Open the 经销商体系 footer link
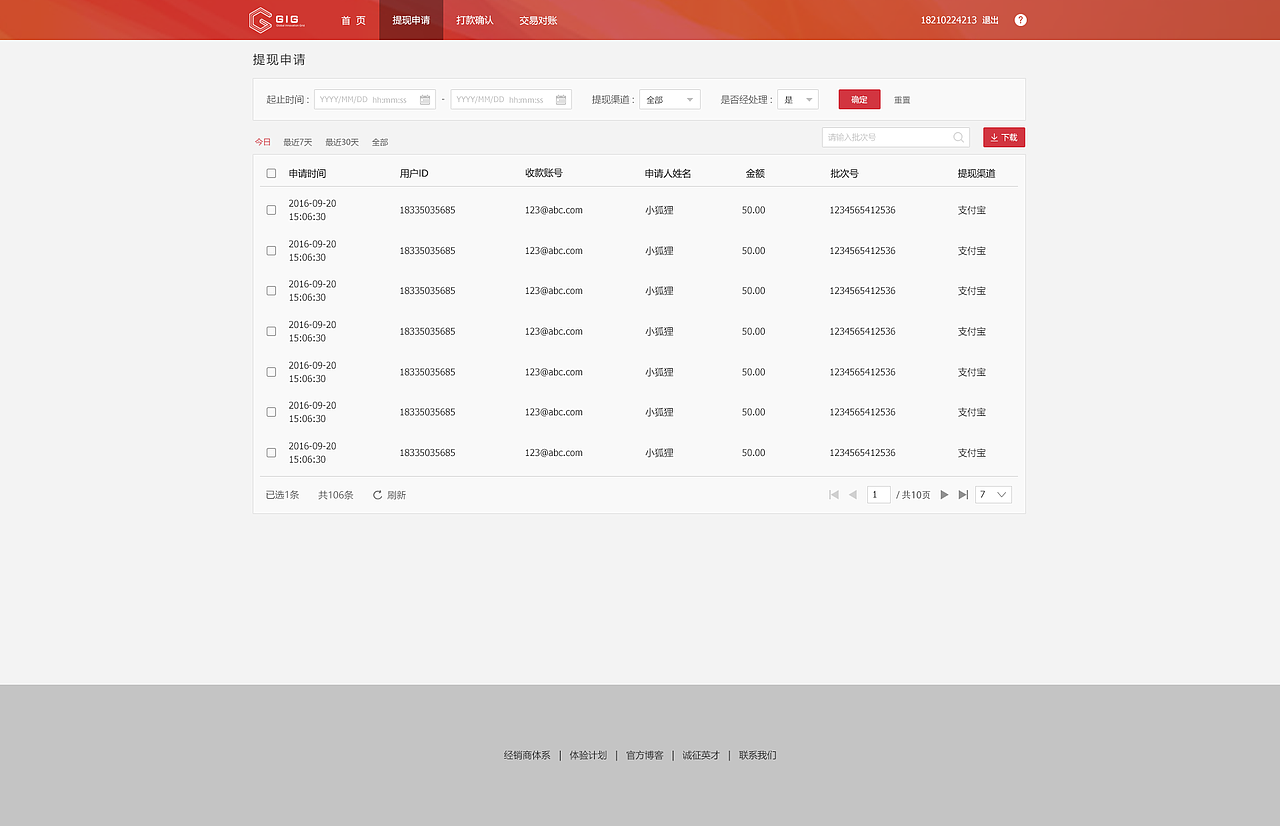This screenshot has width=1280, height=826. (x=527, y=755)
